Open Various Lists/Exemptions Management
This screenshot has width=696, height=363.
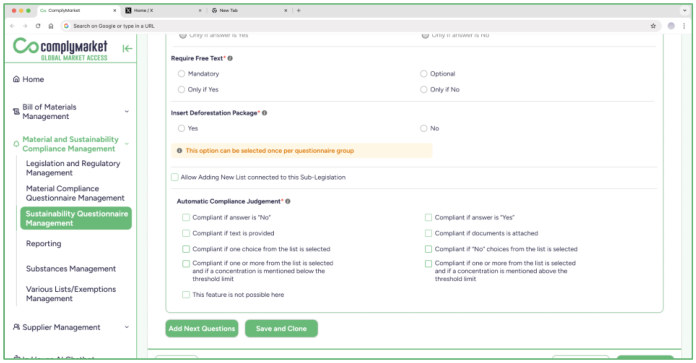(x=71, y=294)
